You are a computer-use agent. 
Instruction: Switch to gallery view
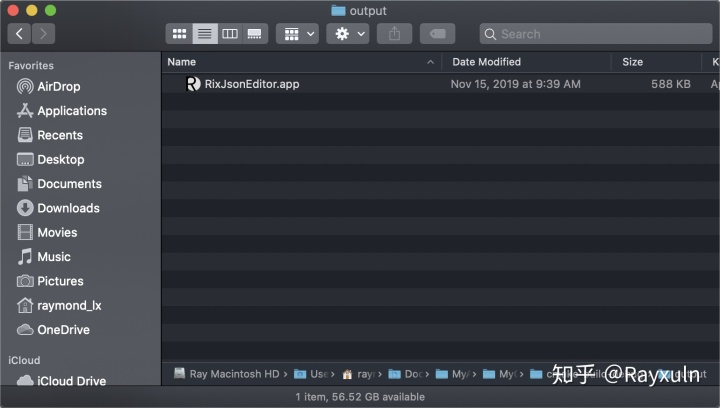tap(255, 34)
